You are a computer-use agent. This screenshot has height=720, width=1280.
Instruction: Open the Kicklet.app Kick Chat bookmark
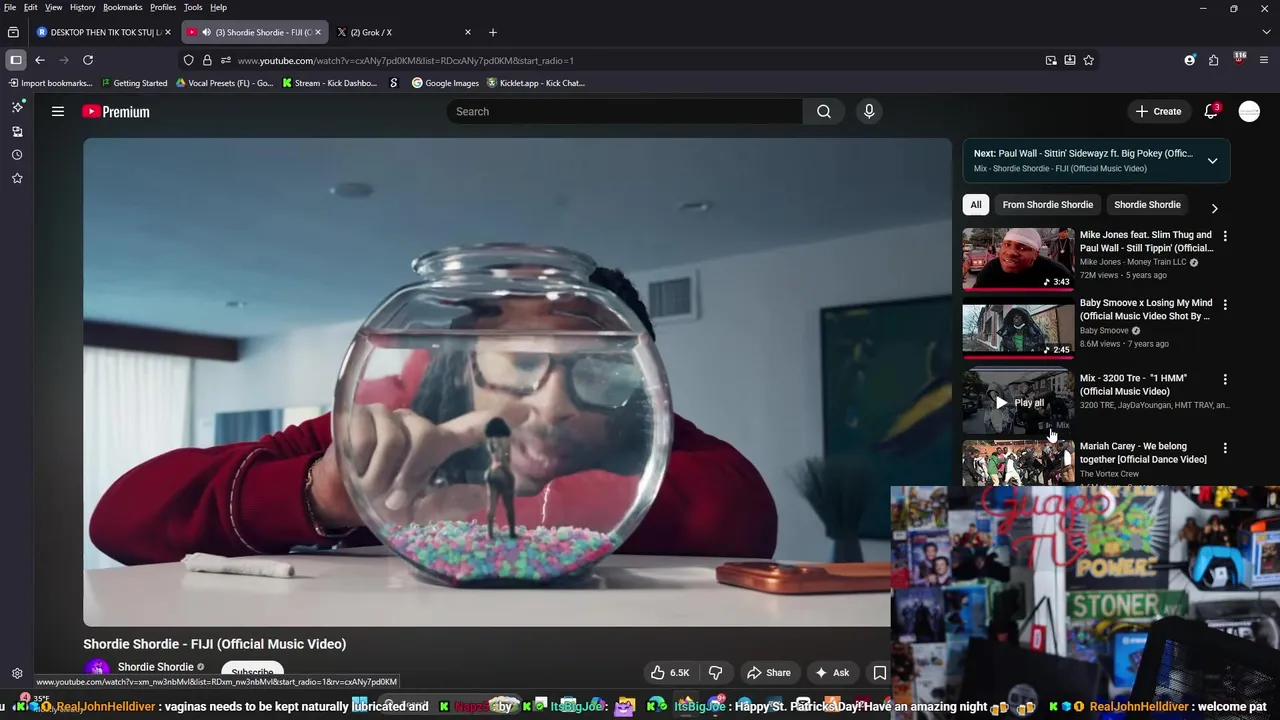536,83
